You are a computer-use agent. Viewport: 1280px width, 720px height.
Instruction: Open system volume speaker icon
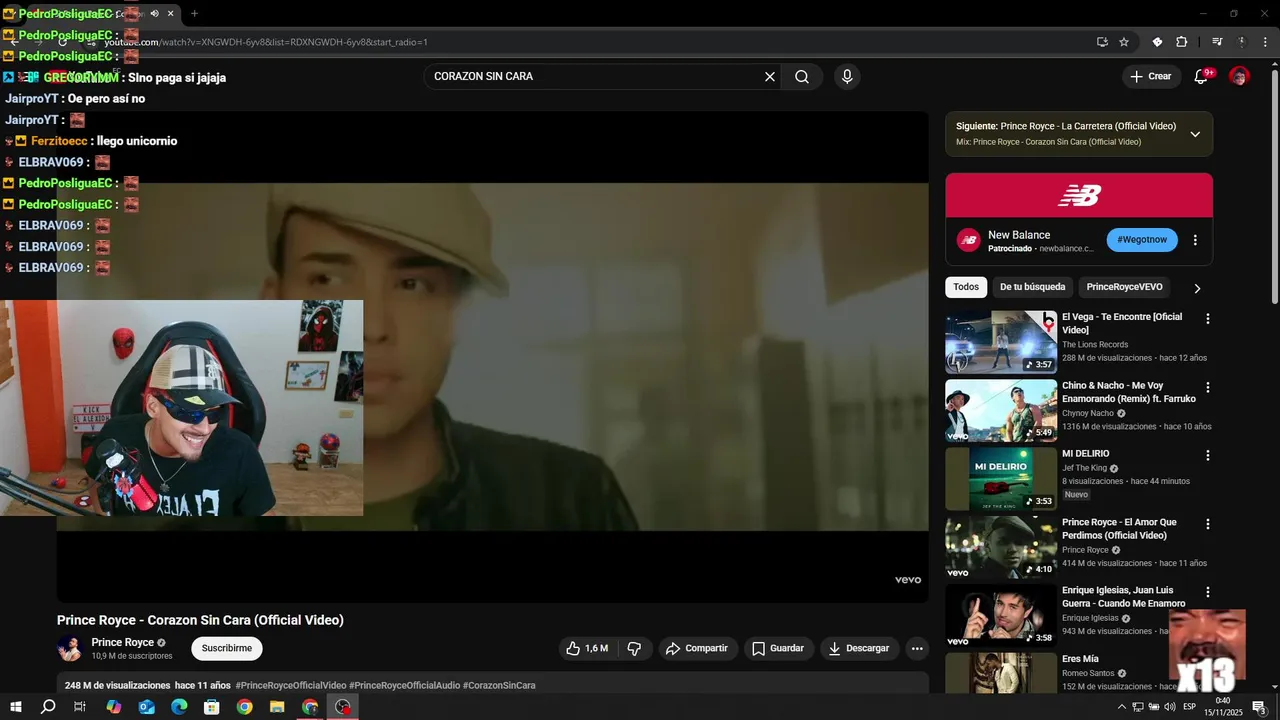[1169, 707]
